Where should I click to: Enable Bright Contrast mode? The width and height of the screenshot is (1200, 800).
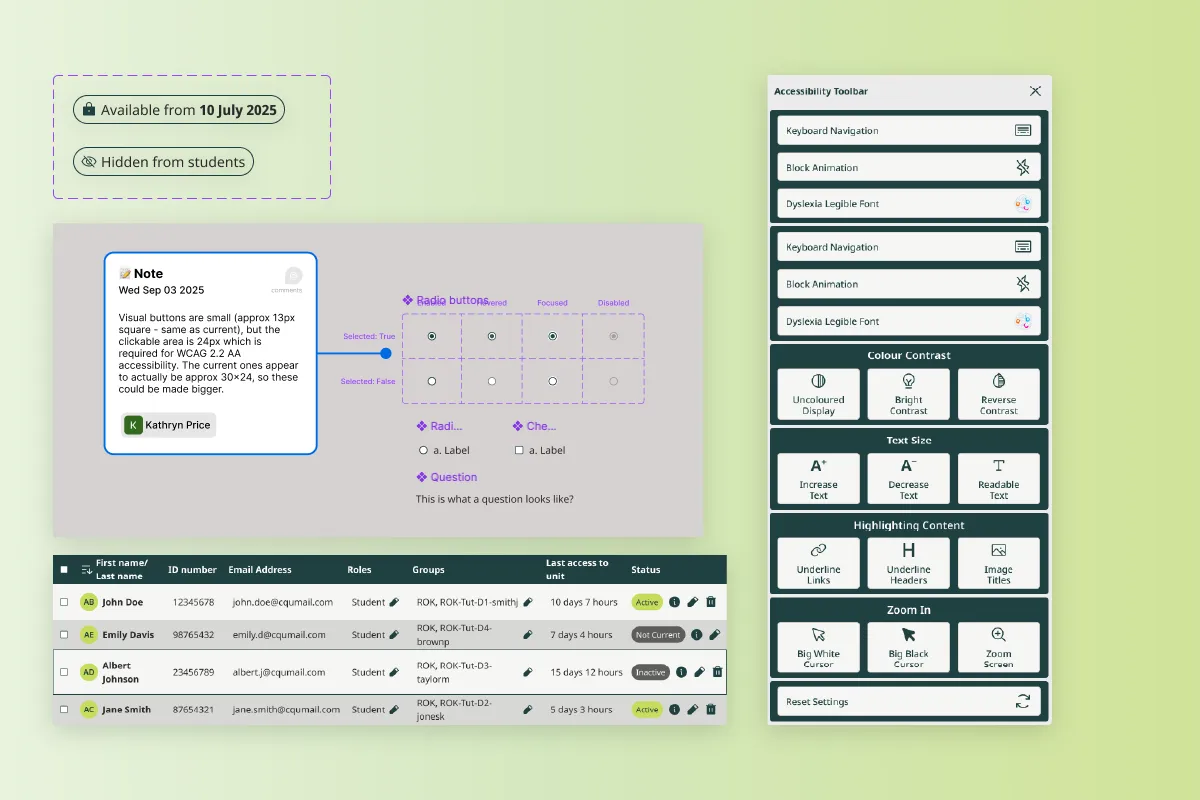tap(908, 394)
